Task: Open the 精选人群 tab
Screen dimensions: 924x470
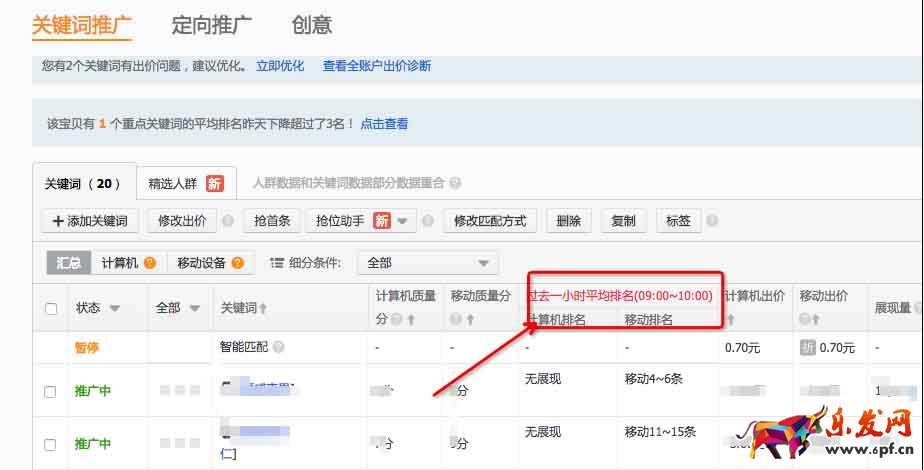Action: (x=185, y=184)
